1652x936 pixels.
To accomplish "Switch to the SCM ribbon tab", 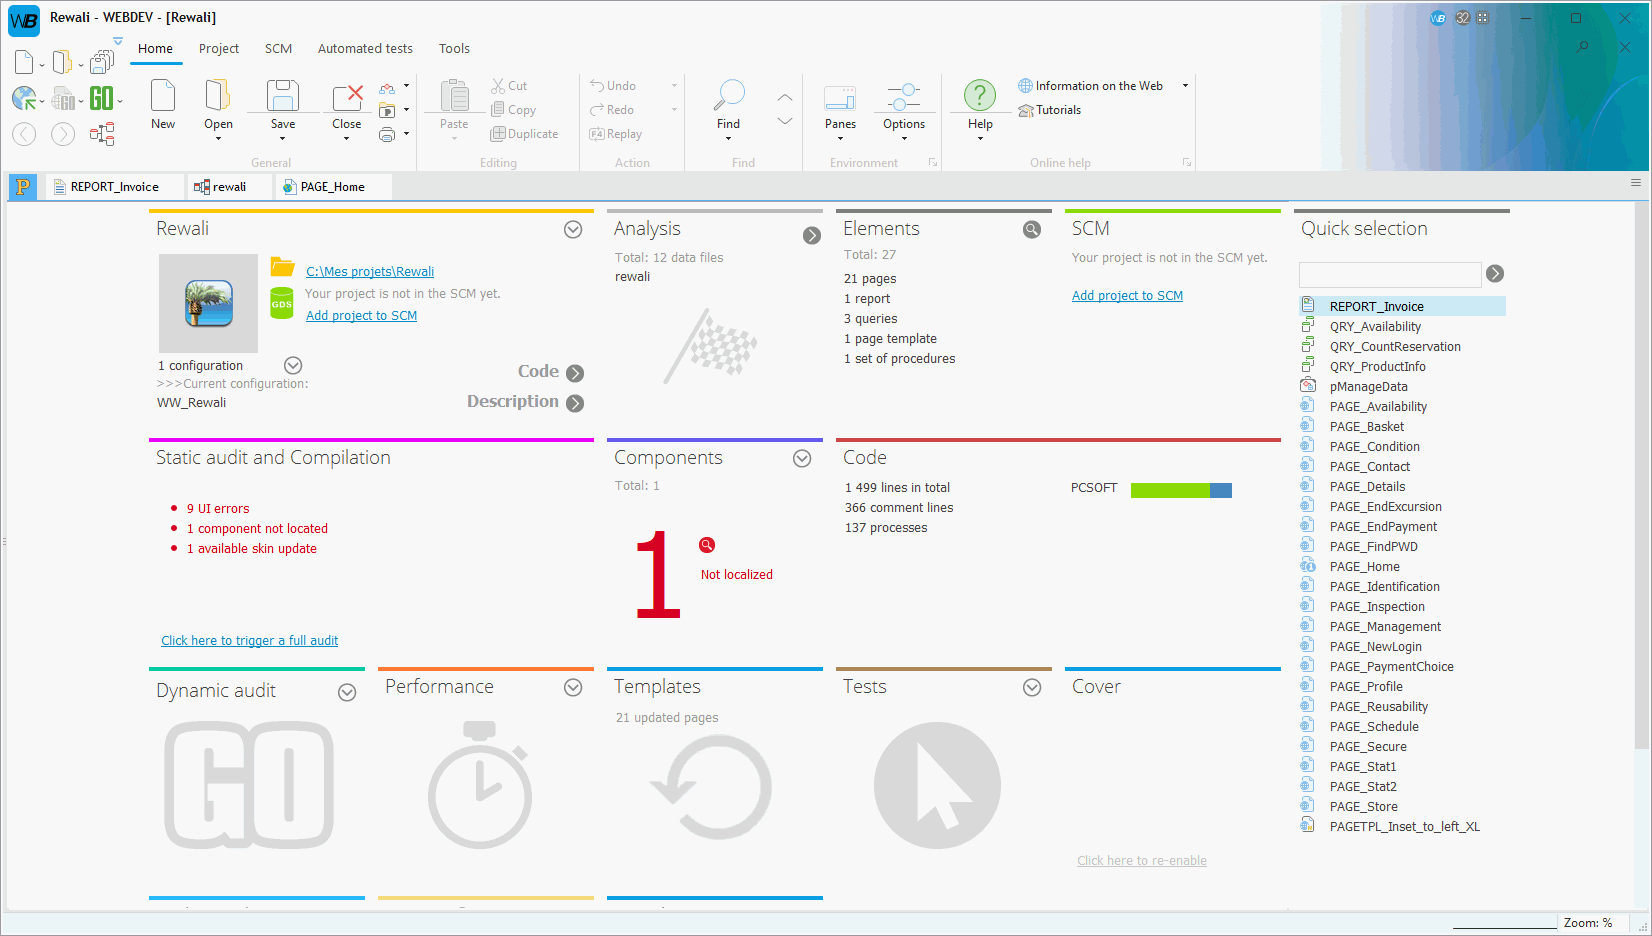I will pos(278,48).
